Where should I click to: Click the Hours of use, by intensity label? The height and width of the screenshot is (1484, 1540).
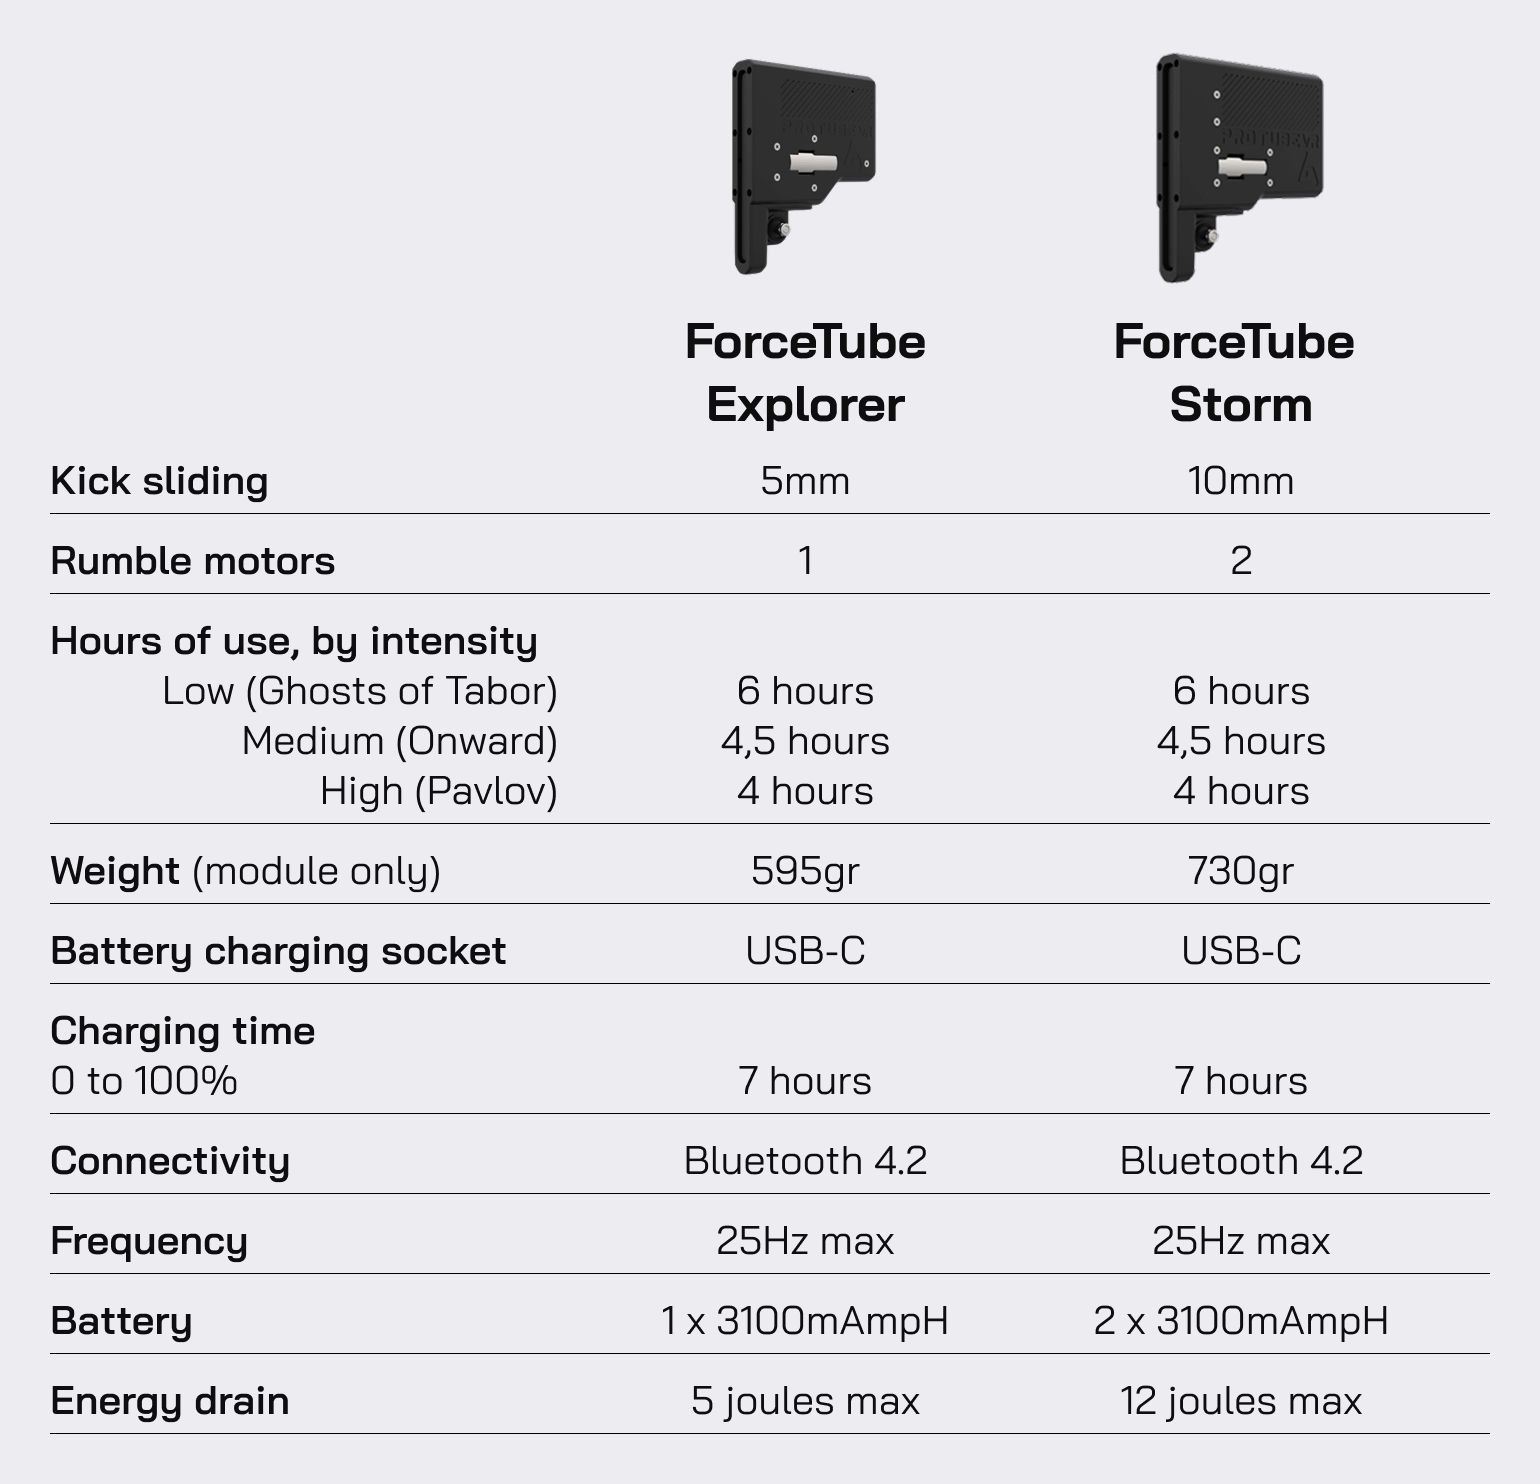pos(294,642)
